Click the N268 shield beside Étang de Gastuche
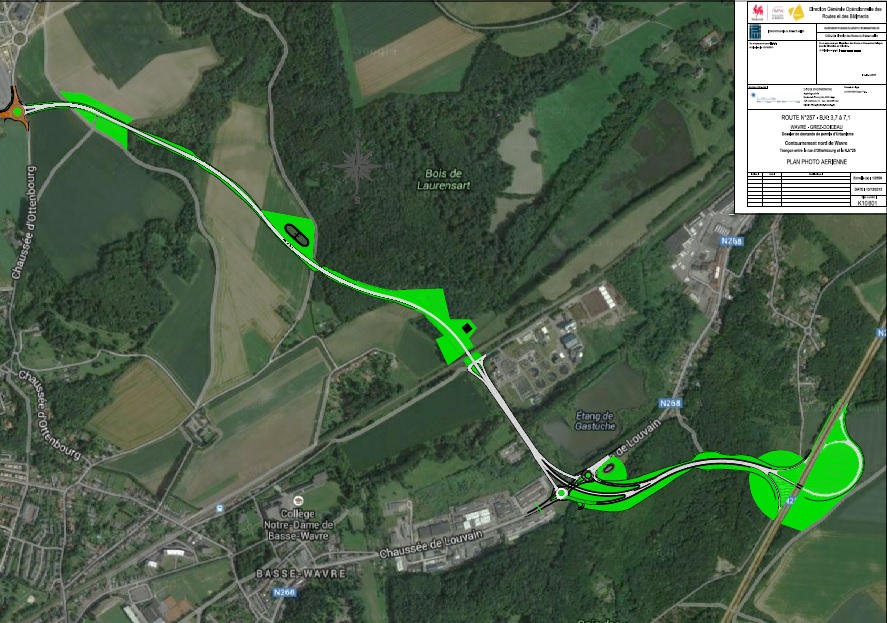Image resolution: width=887 pixels, height=623 pixels. tap(670, 403)
